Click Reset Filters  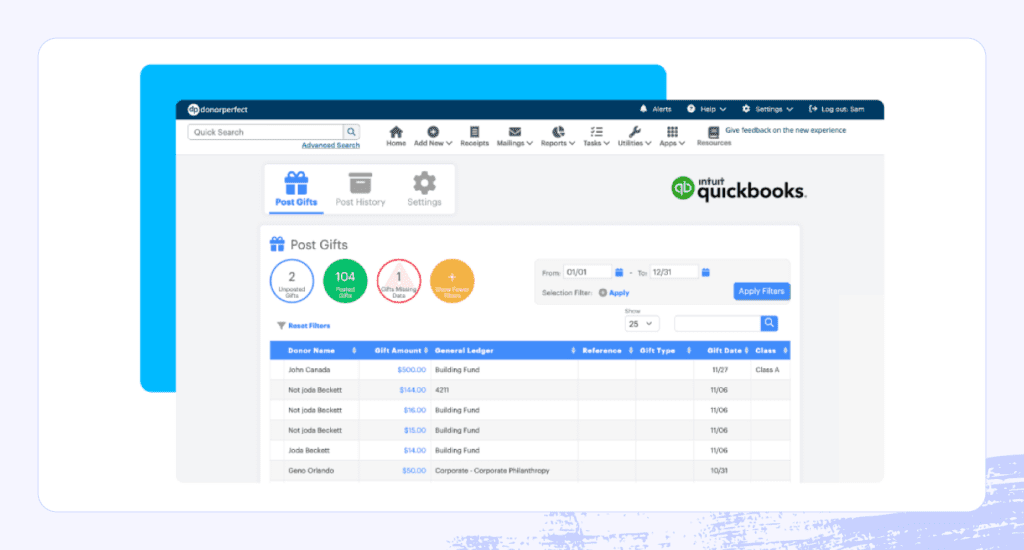coord(304,325)
